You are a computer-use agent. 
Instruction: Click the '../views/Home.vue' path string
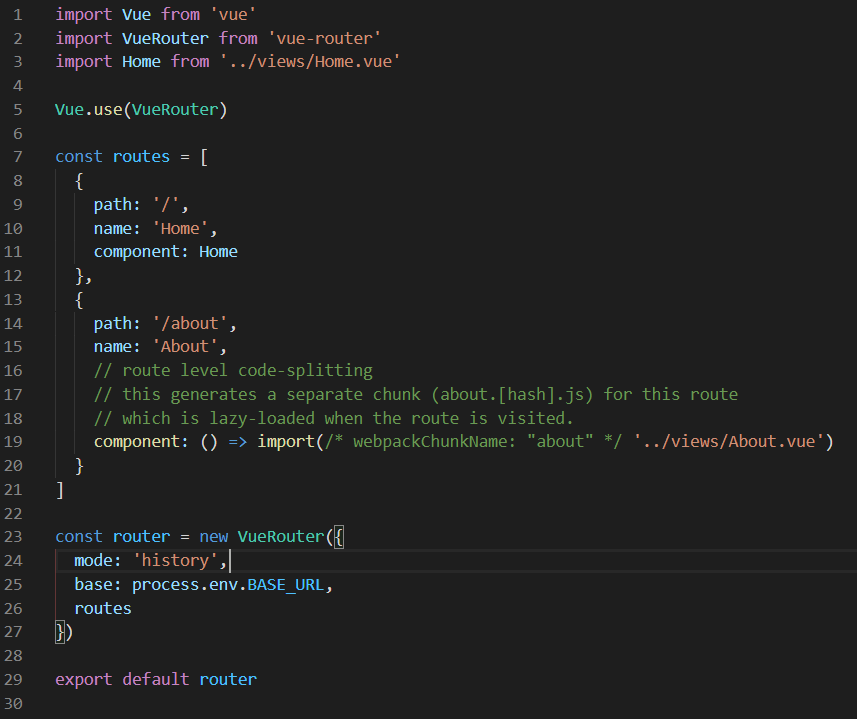click(x=310, y=61)
